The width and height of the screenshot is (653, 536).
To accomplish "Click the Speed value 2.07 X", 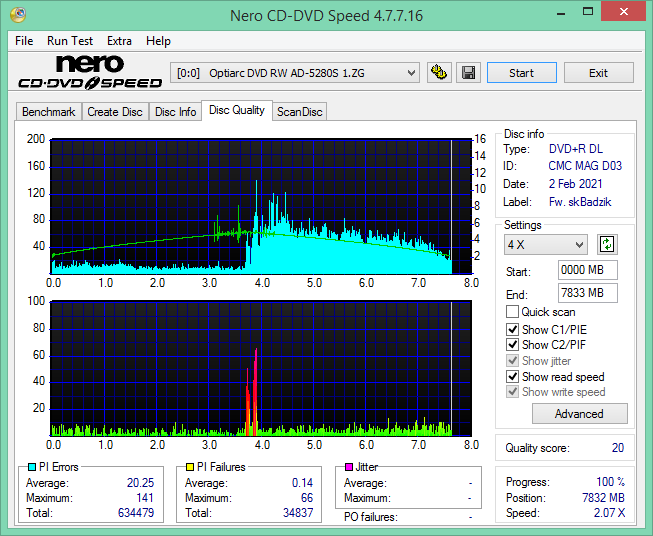I will tap(609, 513).
